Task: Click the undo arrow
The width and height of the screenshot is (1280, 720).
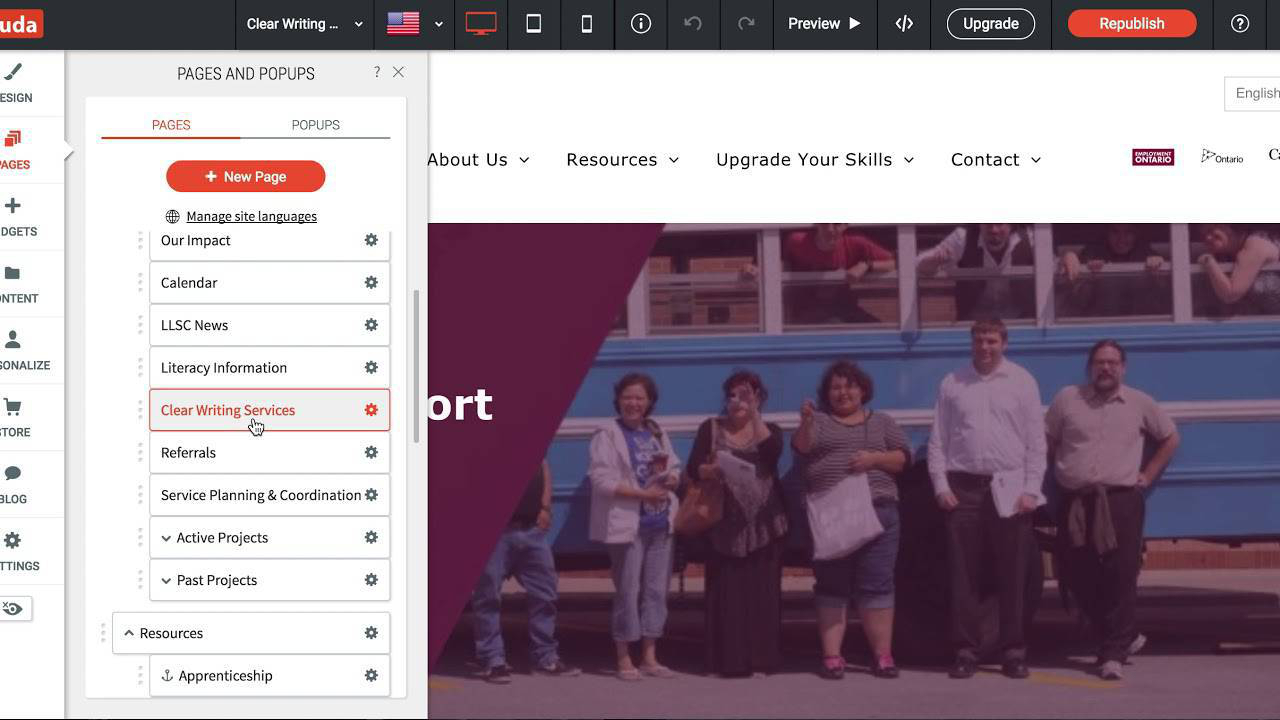Action: click(x=693, y=24)
